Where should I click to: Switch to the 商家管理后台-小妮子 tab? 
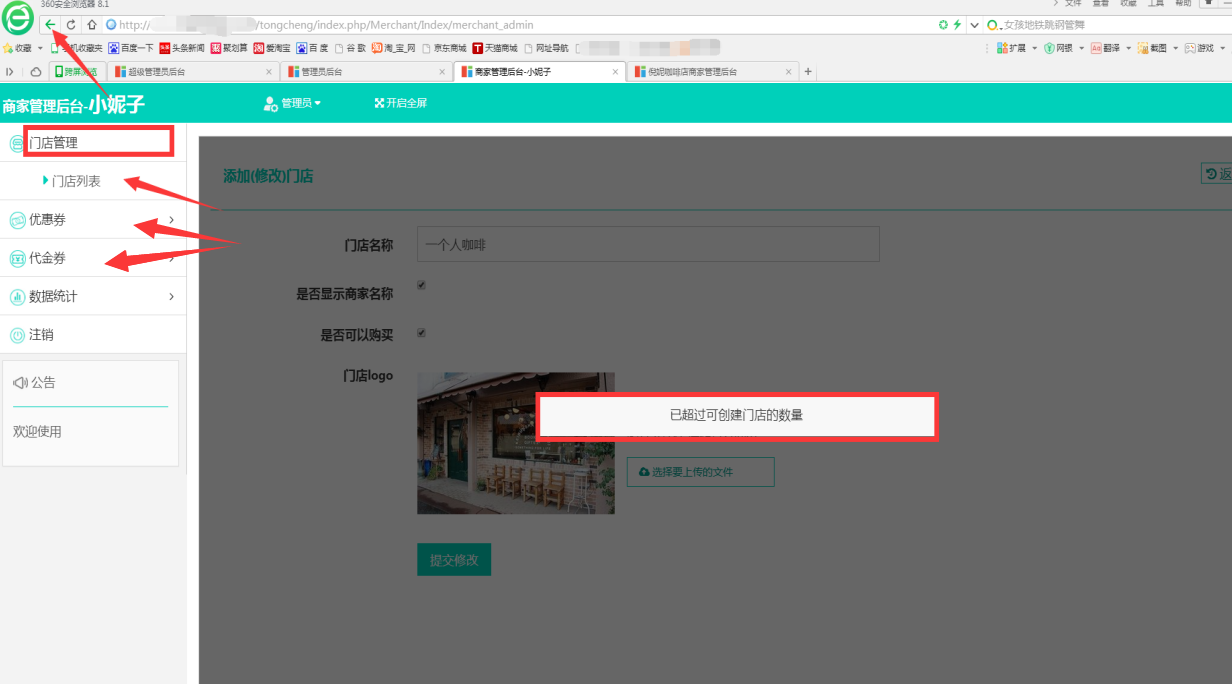click(539, 72)
